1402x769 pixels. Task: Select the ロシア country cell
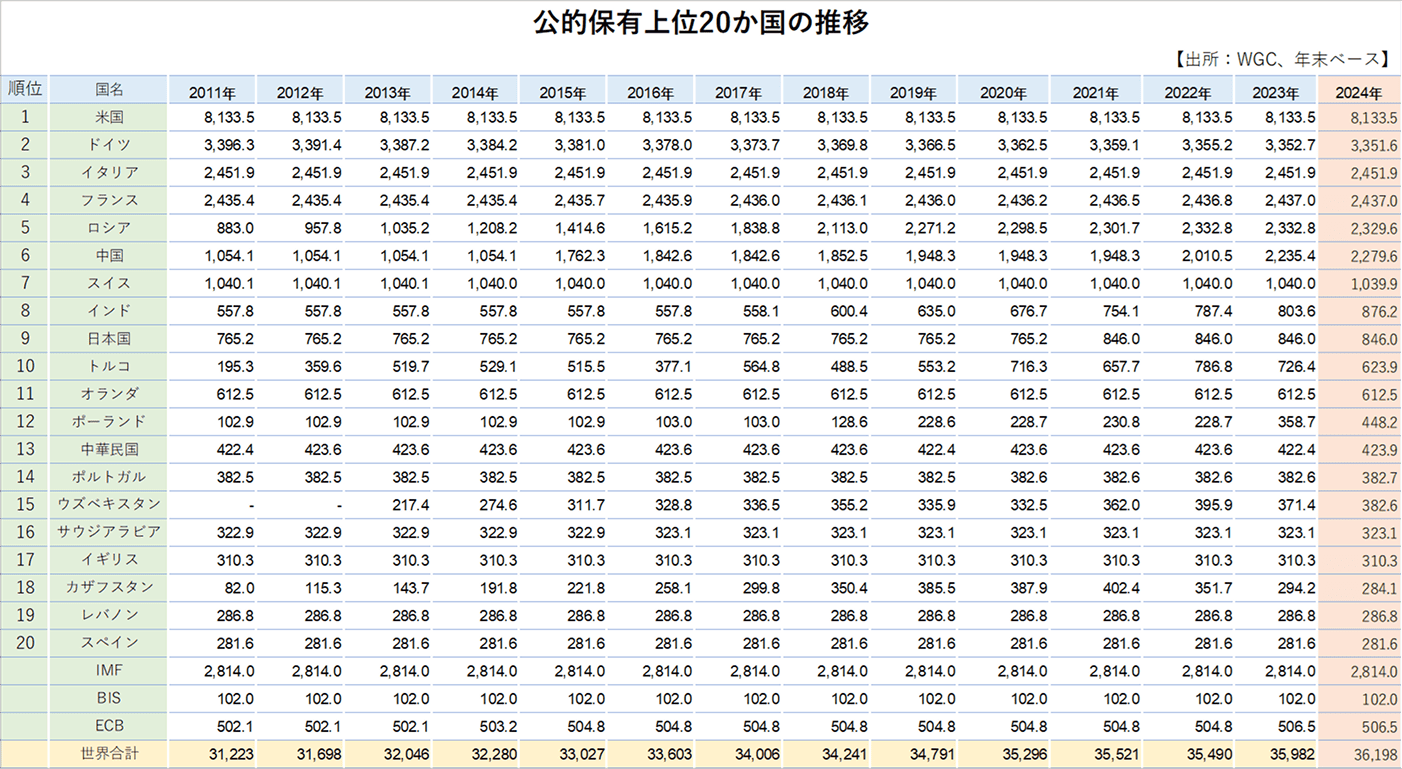click(109, 228)
